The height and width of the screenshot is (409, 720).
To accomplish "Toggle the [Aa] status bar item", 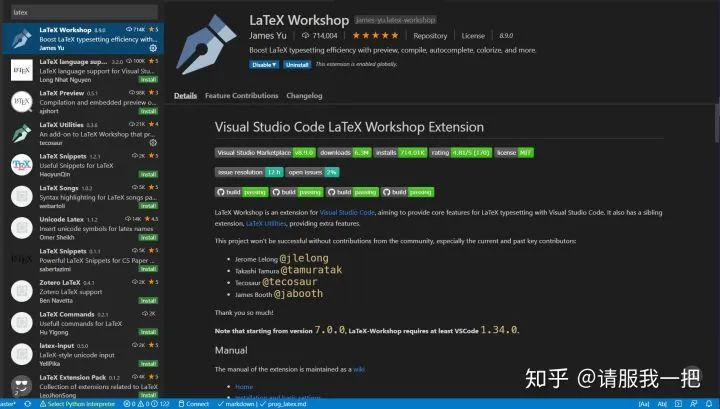I will tap(644, 404).
